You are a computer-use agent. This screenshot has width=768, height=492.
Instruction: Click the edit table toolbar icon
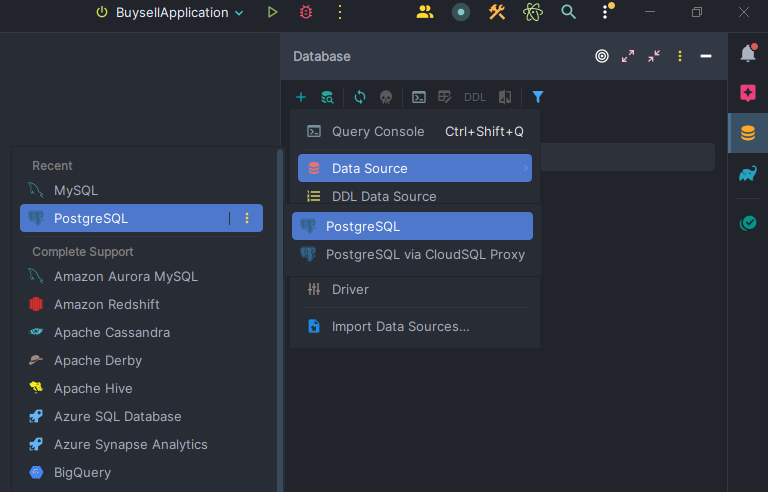pos(445,97)
